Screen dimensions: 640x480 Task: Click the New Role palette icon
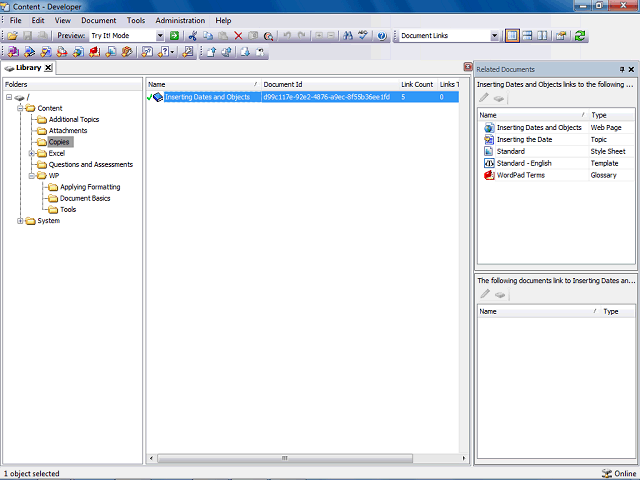(127, 52)
